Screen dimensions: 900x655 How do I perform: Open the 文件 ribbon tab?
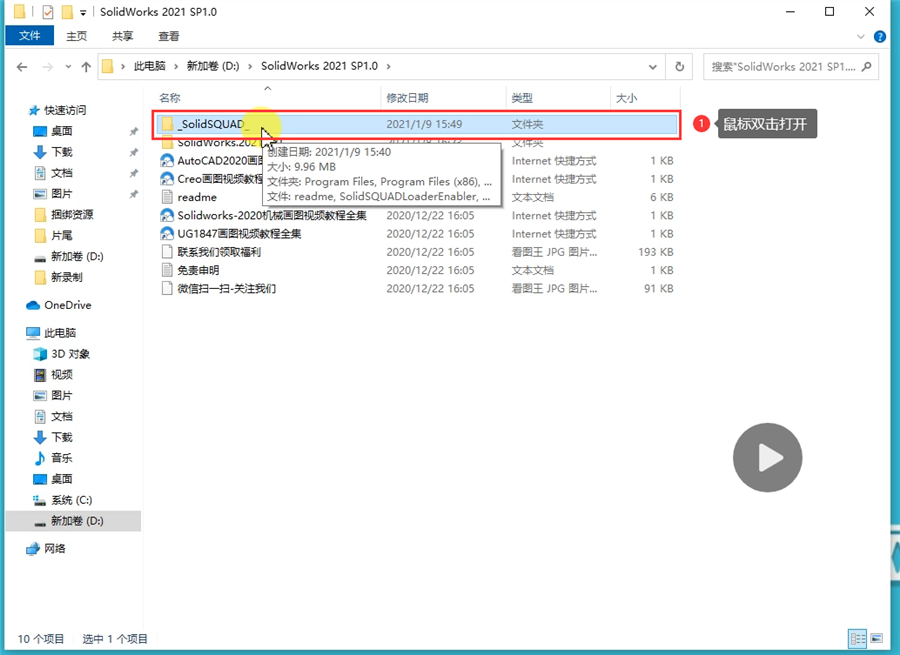point(29,36)
